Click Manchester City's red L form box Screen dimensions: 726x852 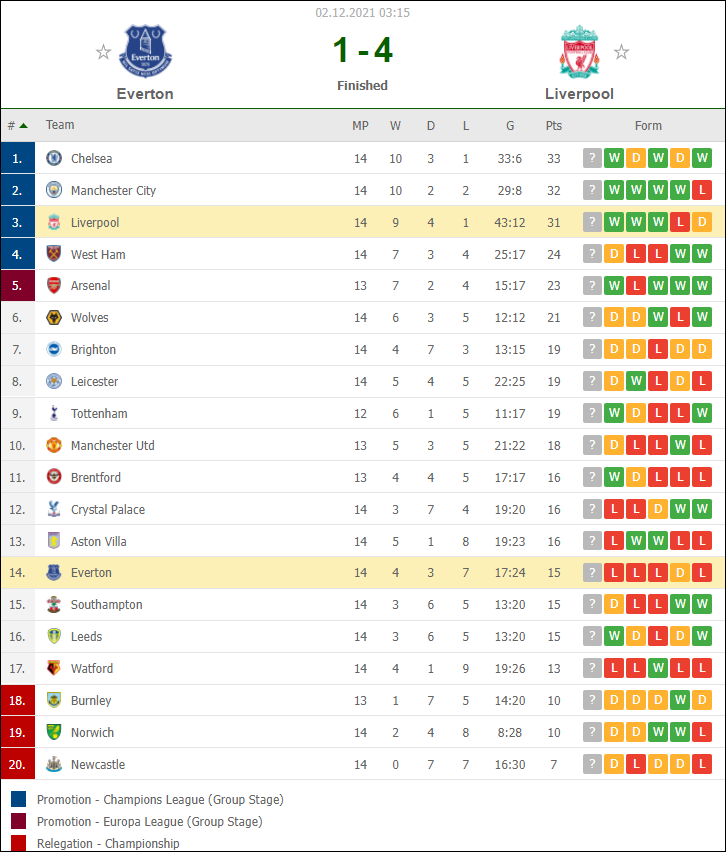tap(702, 190)
